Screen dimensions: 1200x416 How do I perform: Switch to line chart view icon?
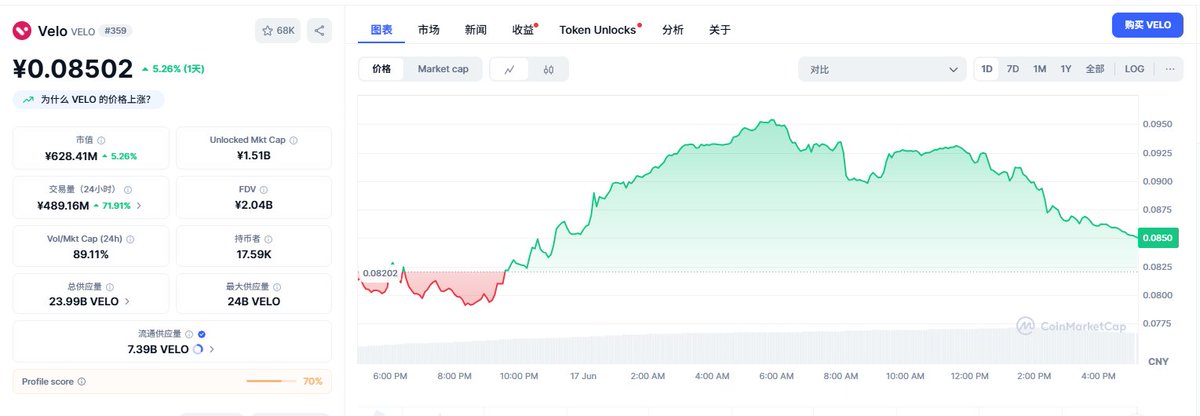tap(510, 69)
